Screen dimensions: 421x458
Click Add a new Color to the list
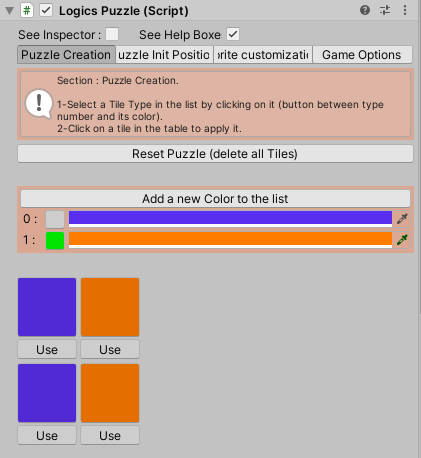point(215,199)
